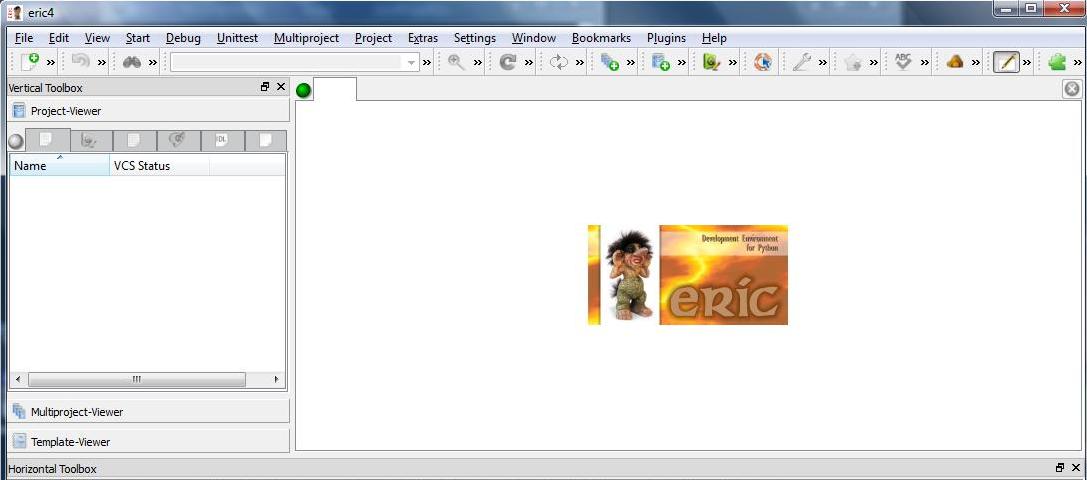Click the Project-Viewer scrollbar left arrow

tap(18, 379)
